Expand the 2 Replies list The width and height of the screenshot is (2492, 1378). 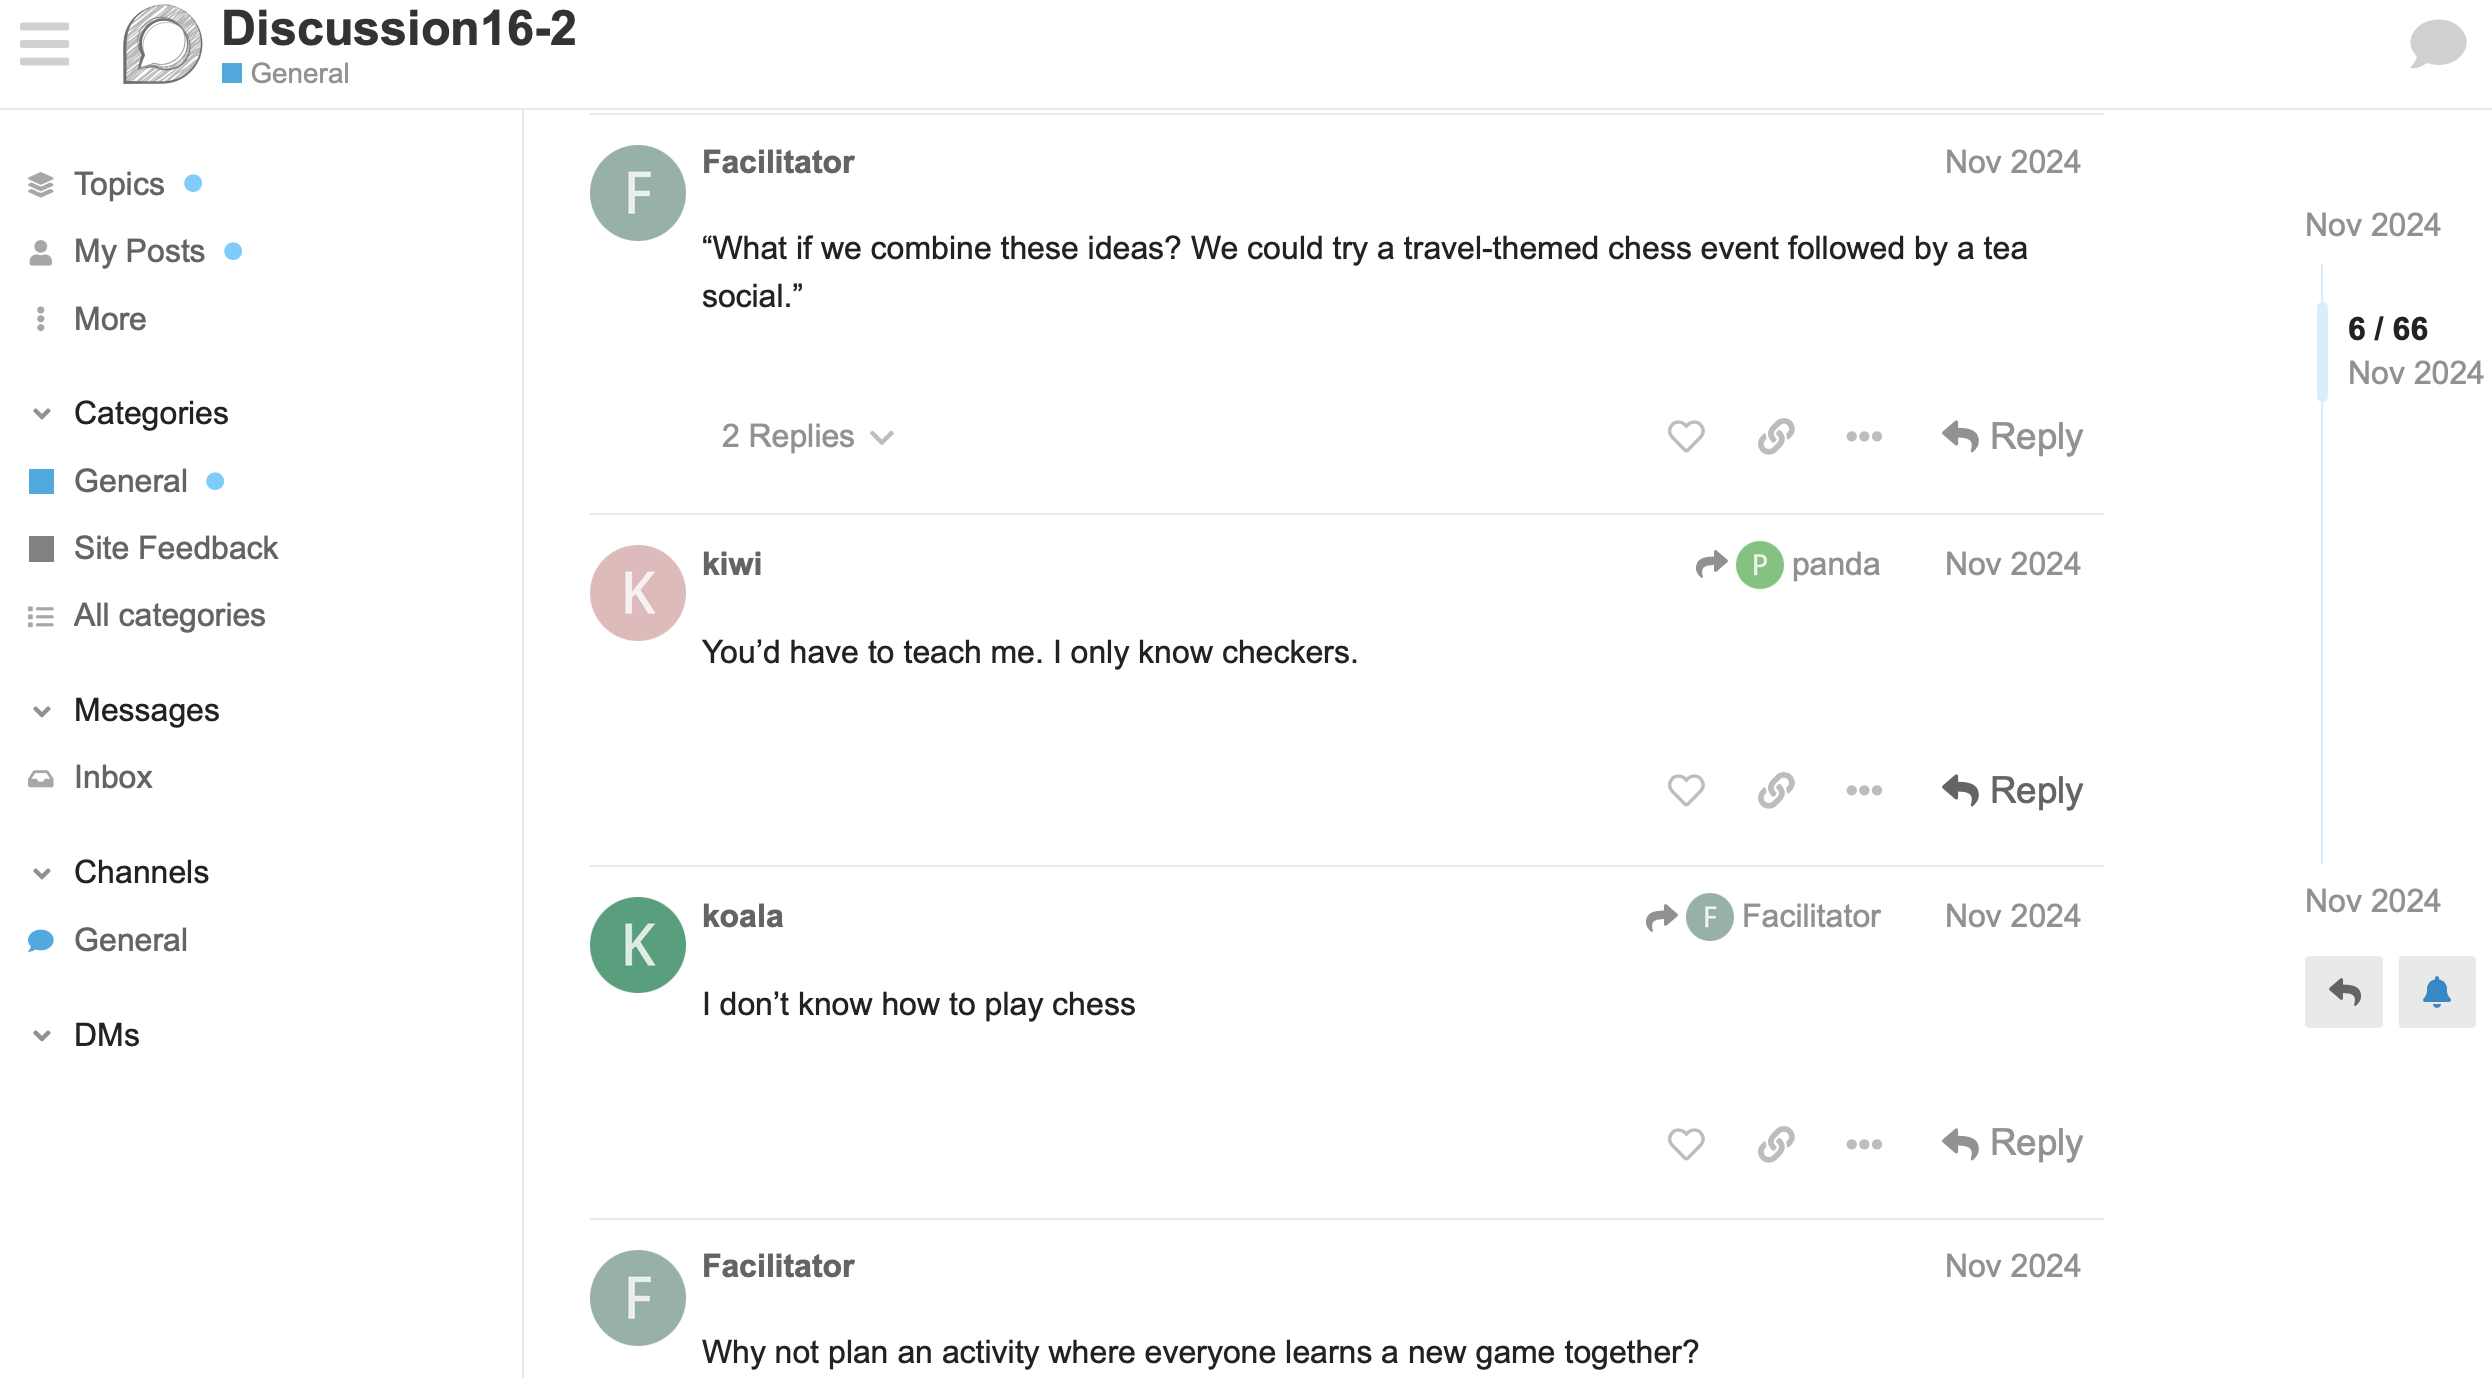[806, 436]
